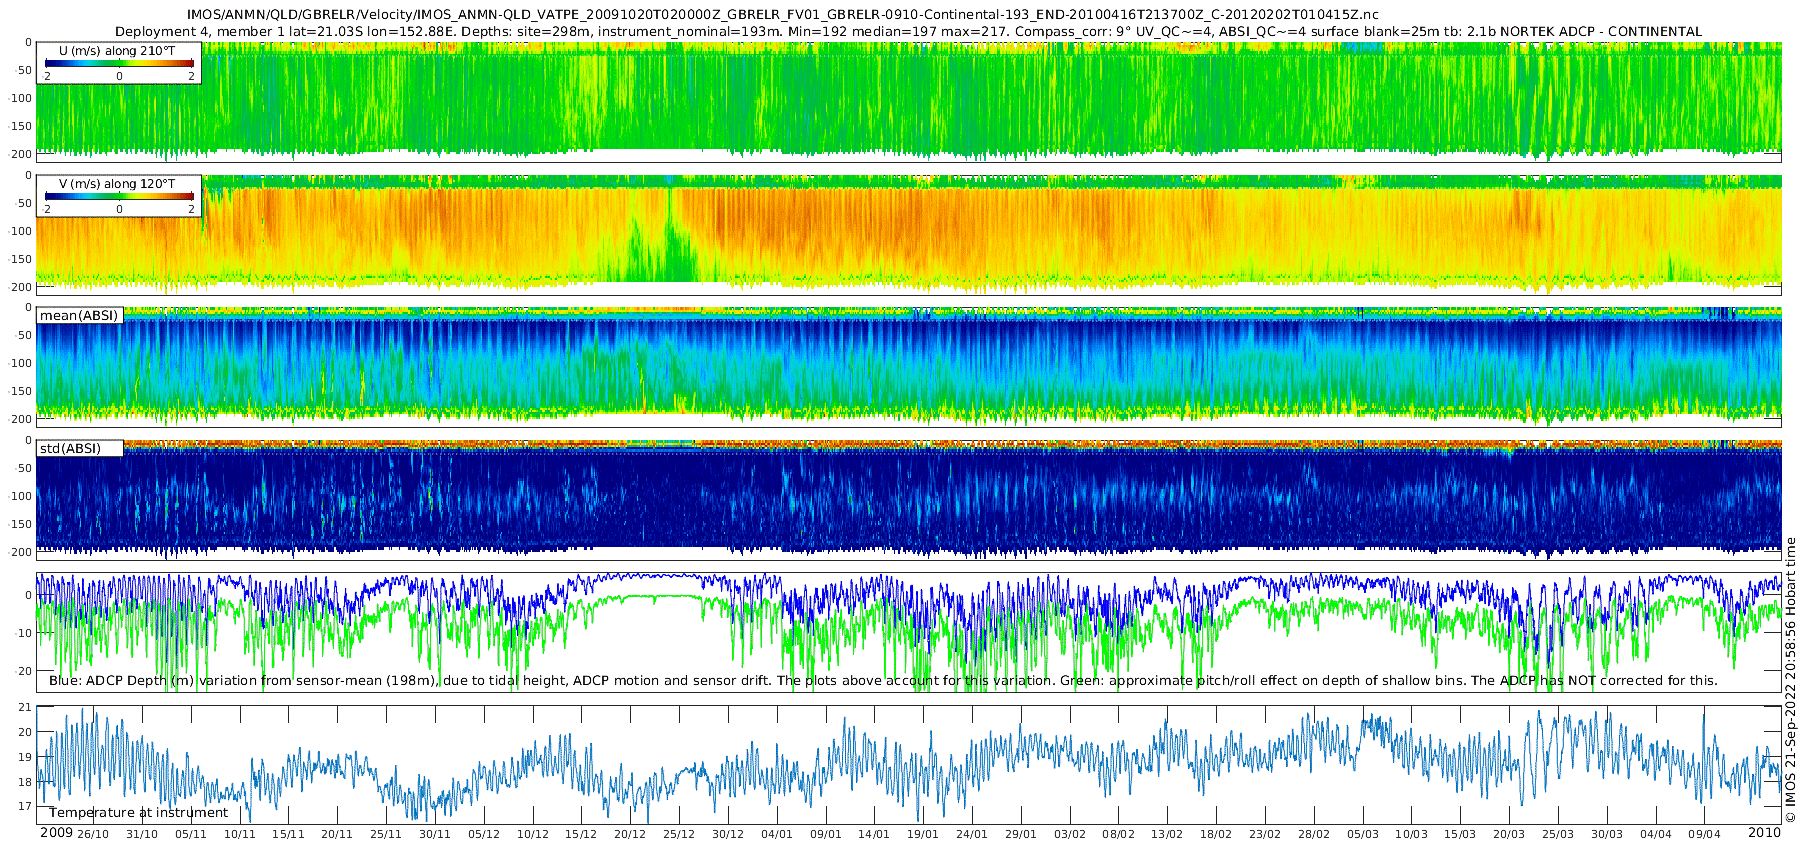Click the '04/01' date tick label

pos(777,834)
